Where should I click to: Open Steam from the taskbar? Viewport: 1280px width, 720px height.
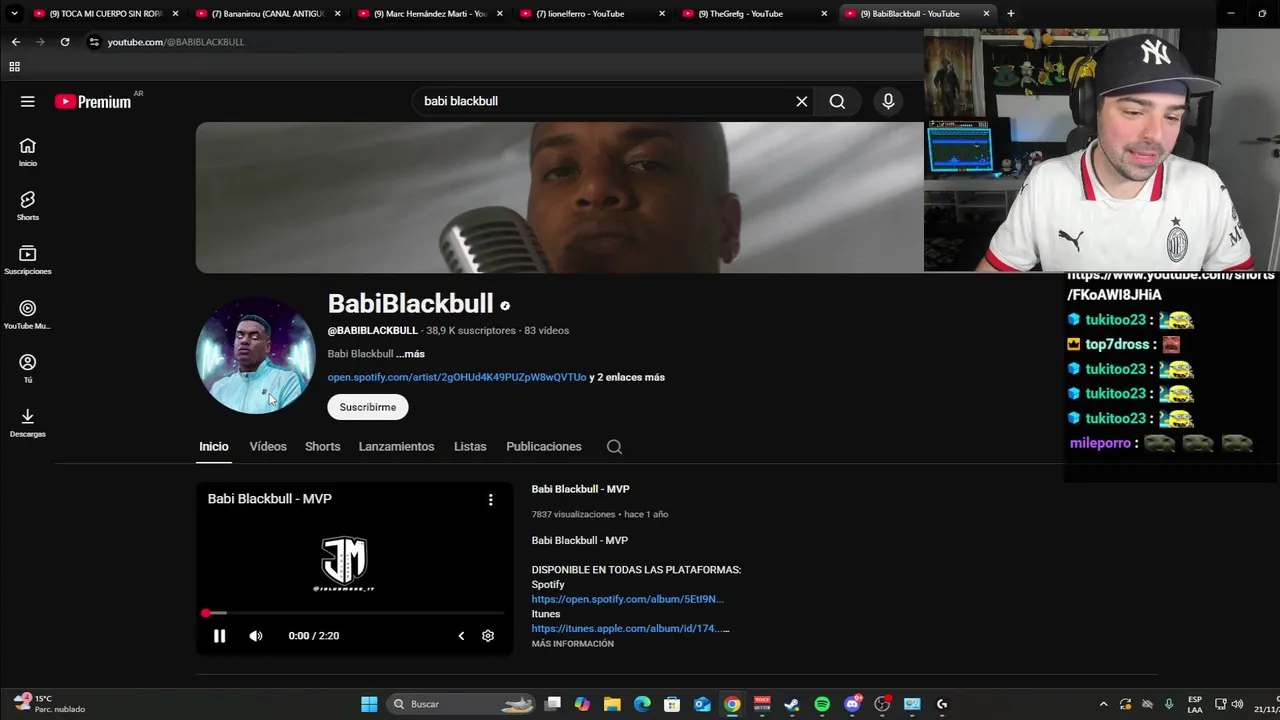(792, 704)
